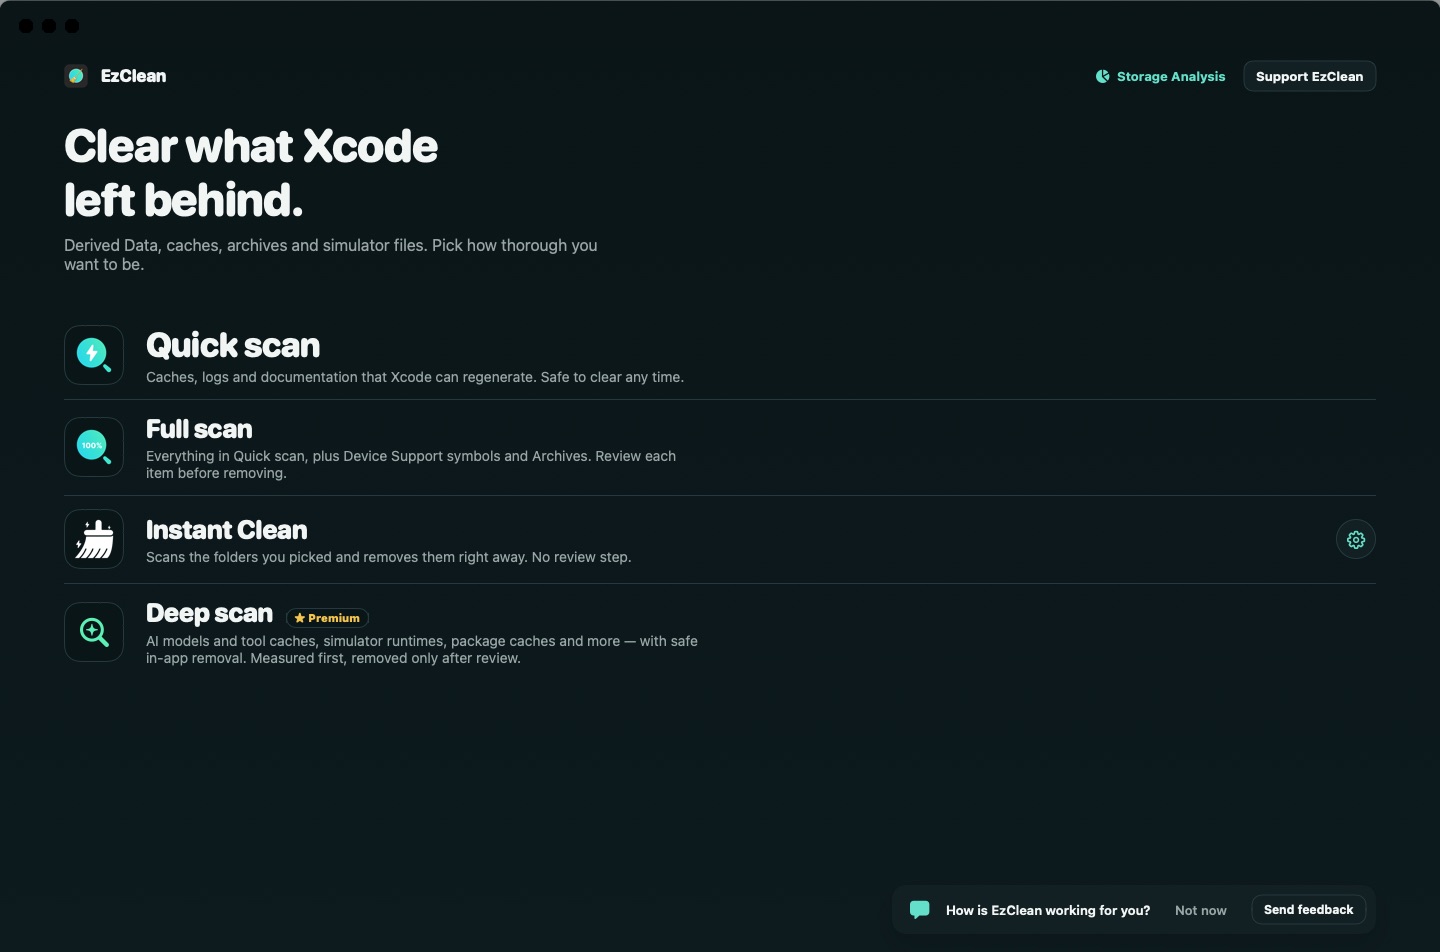1440x952 pixels.
Task: Click the "Everything in Quick scan" description
Action: (411, 464)
